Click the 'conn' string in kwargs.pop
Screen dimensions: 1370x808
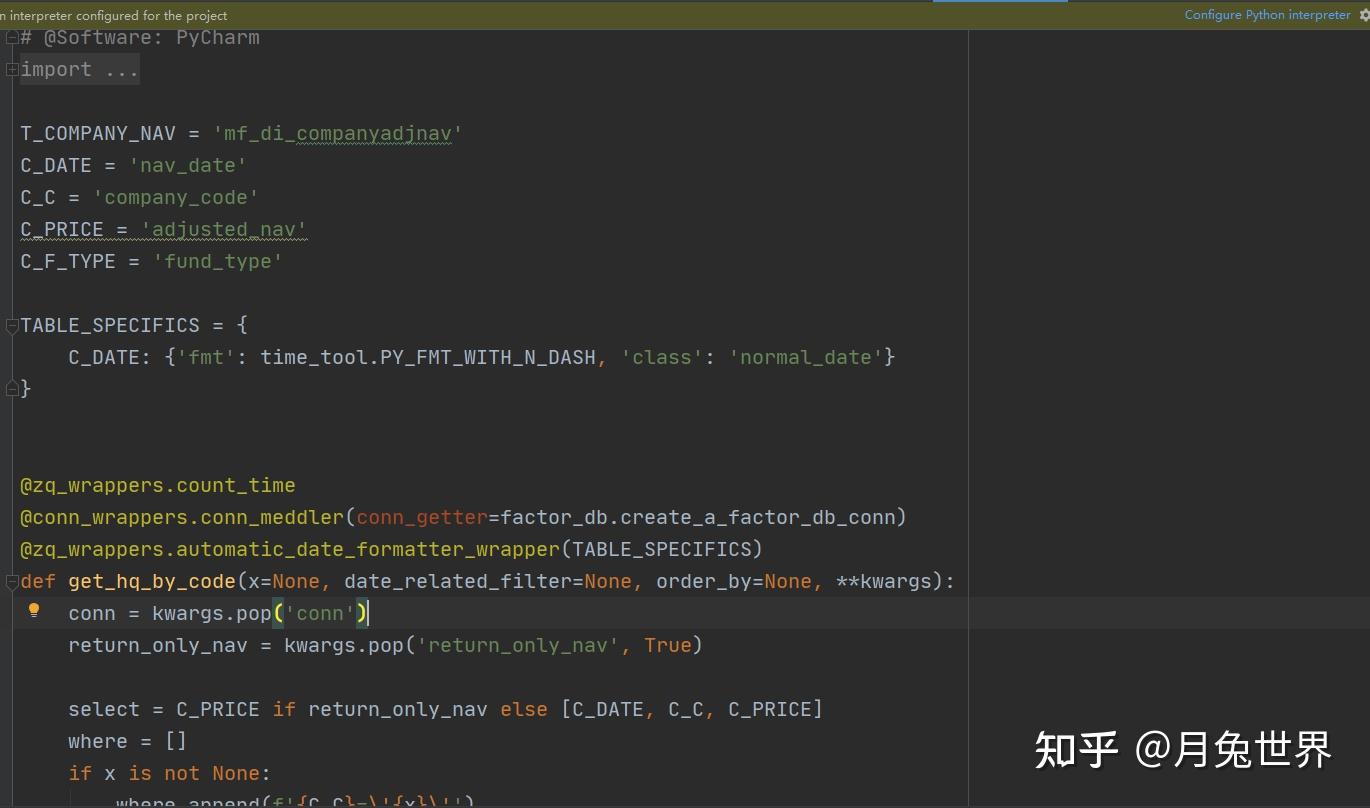coord(320,614)
